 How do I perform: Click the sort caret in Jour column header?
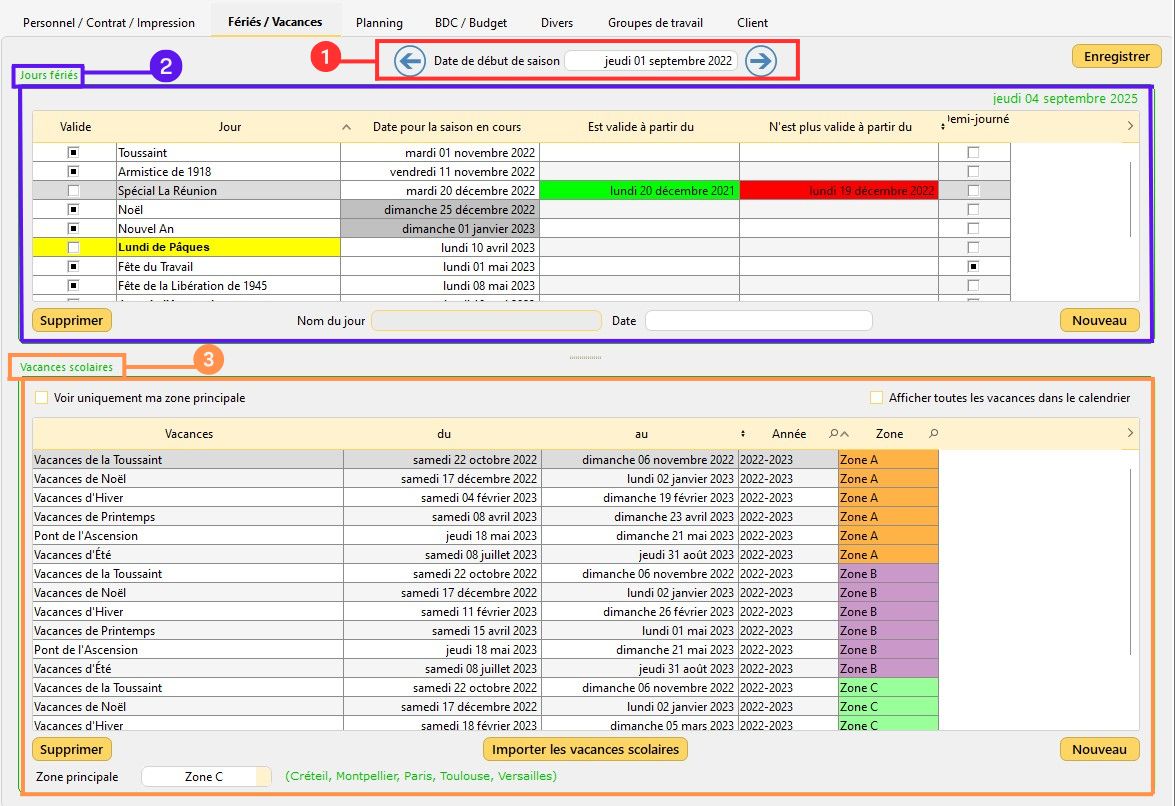pos(347,127)
